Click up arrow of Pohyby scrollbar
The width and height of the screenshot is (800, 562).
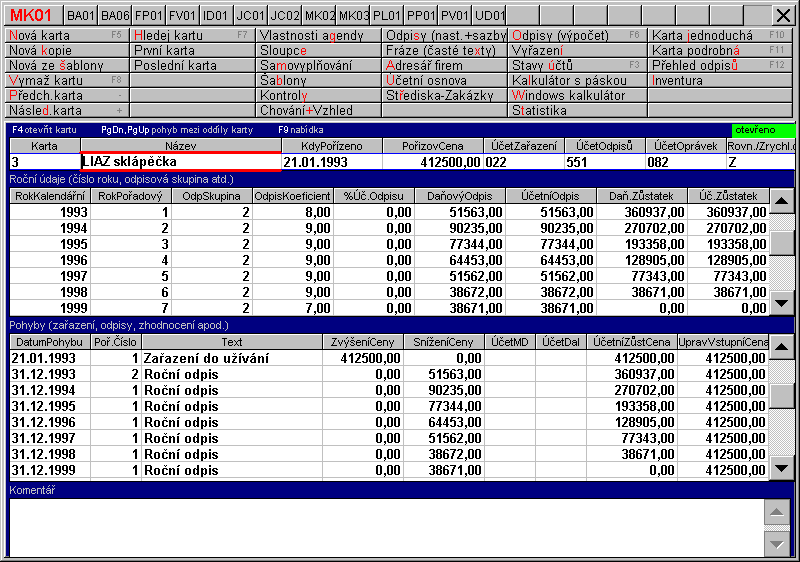(782, 347)
